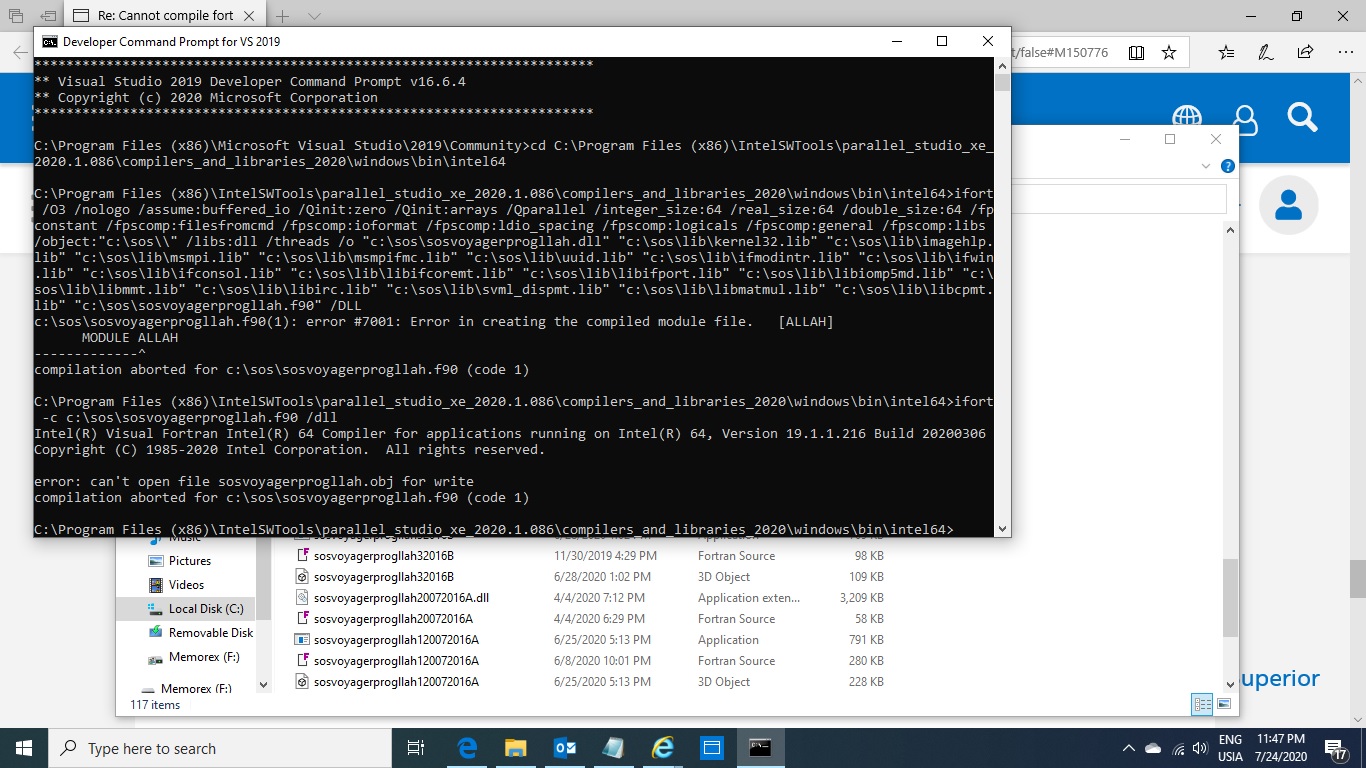Click the taskbar search box

[219, 748]
